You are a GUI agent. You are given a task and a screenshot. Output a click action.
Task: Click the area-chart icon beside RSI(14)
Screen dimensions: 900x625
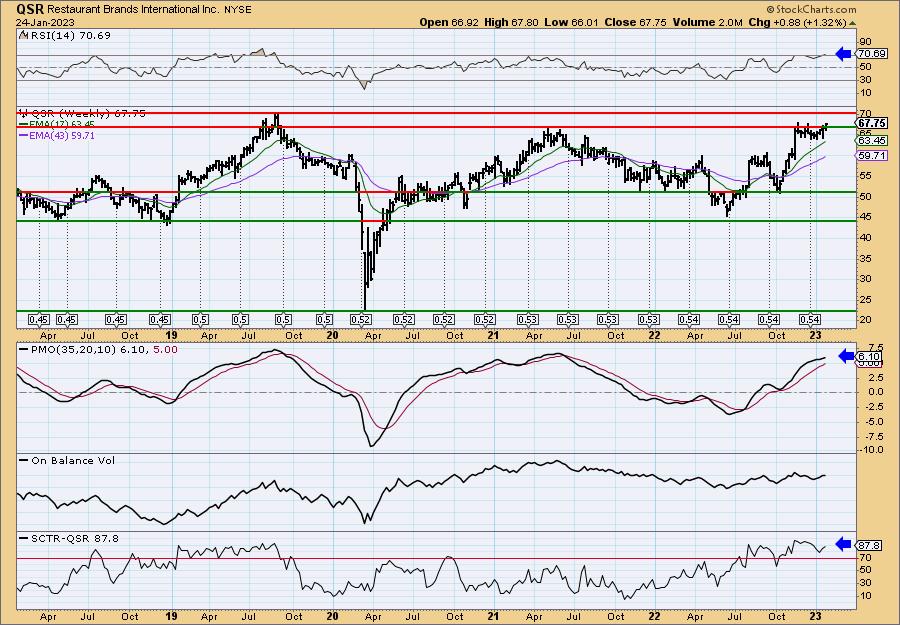(23, 35)
